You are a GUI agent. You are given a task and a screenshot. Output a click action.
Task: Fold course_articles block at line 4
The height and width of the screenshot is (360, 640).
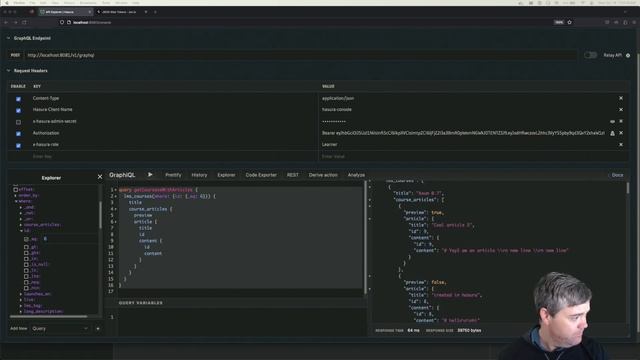click(x=116, y=209)
